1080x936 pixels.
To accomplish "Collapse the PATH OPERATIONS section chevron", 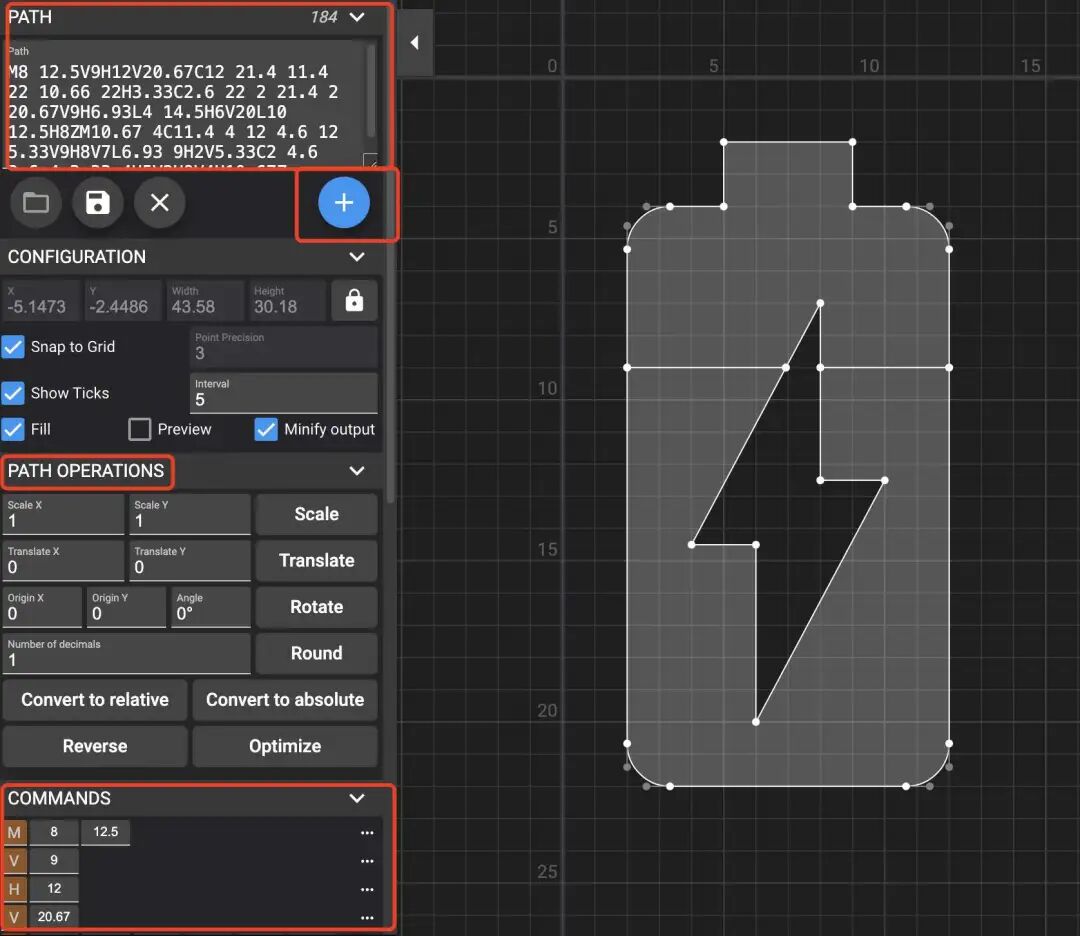I will (357, 471).
